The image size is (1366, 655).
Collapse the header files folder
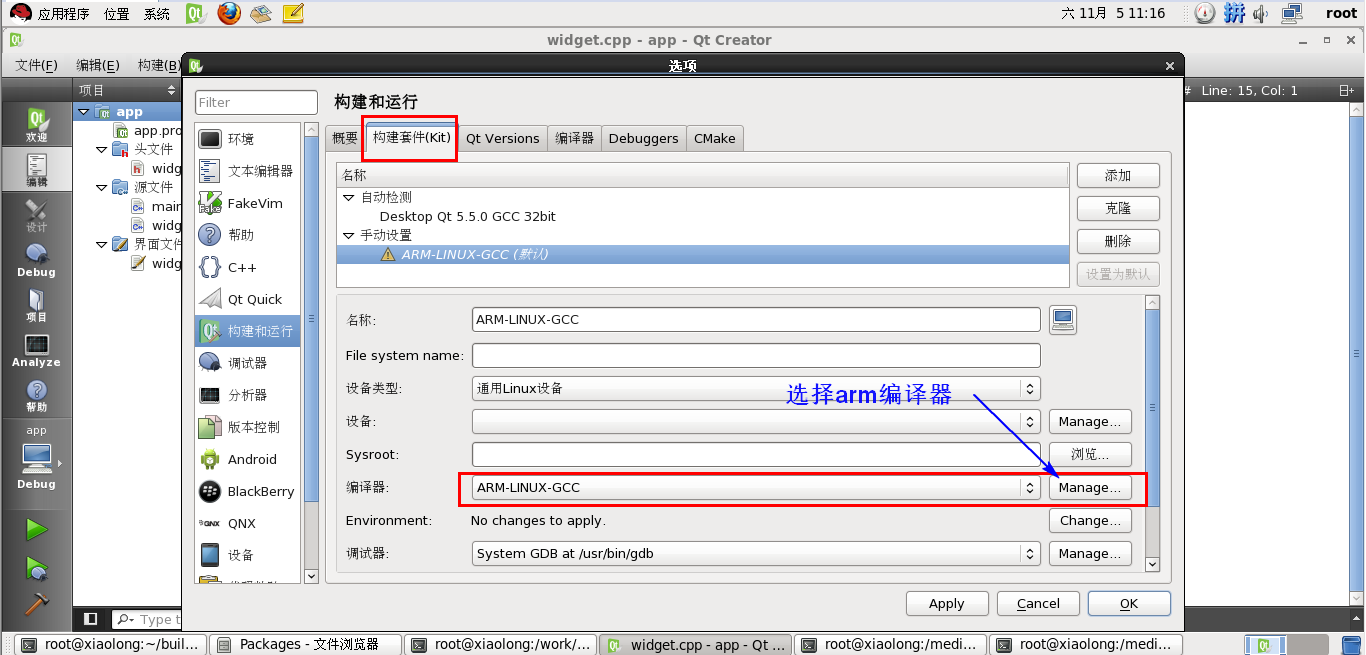click(102, 149)
